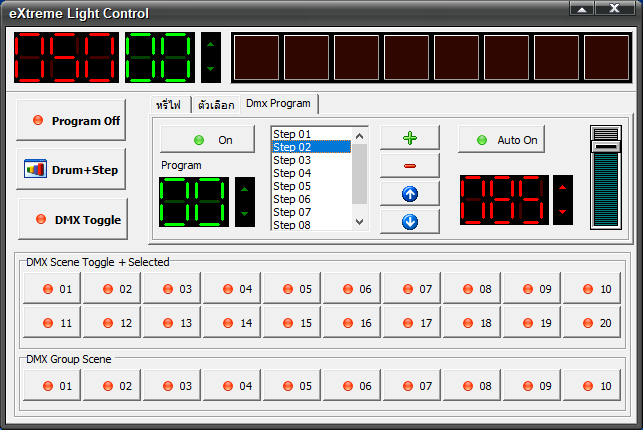Increase Program number with green up arrow
643x430 pixels.
245,189
